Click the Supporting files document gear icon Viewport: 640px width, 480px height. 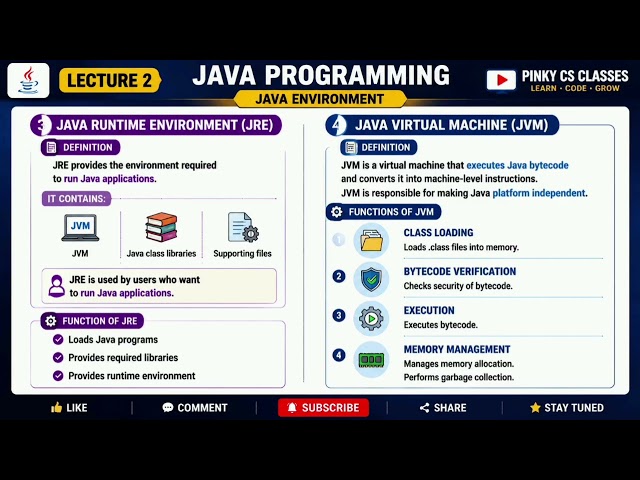click(243, 227)
